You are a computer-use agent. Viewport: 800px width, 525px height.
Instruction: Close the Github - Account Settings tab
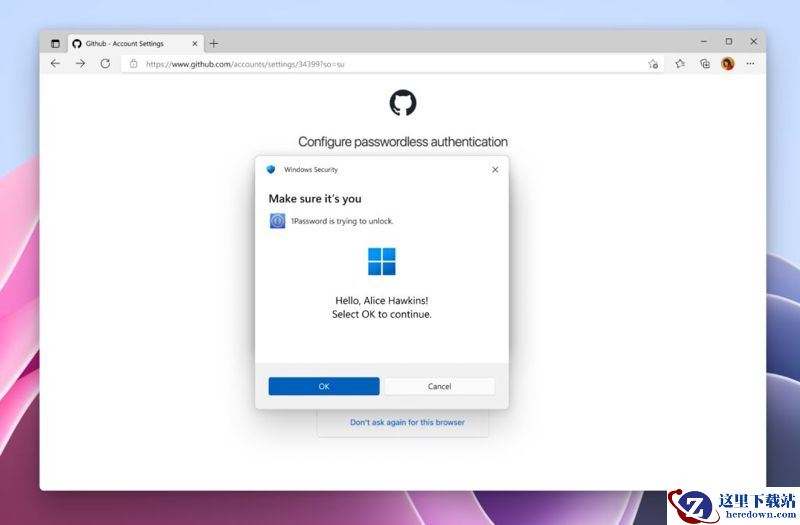(194, 44)
